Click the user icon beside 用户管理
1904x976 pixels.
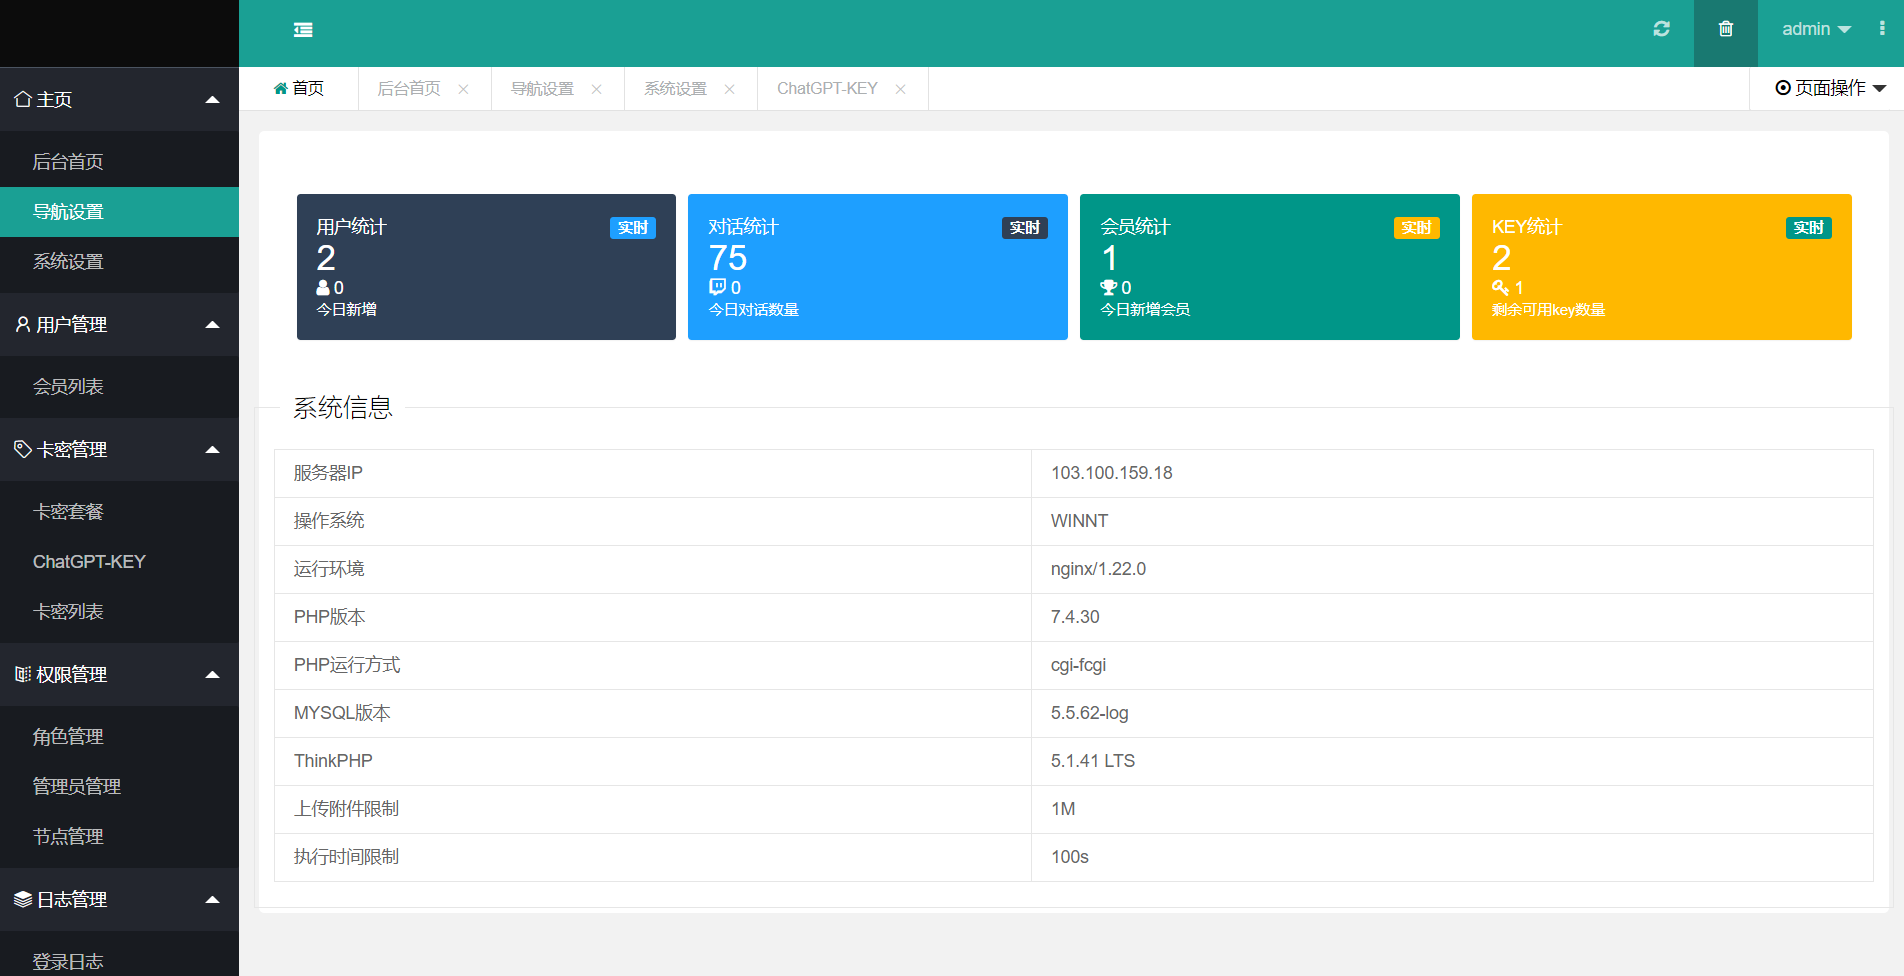point(23,324)
